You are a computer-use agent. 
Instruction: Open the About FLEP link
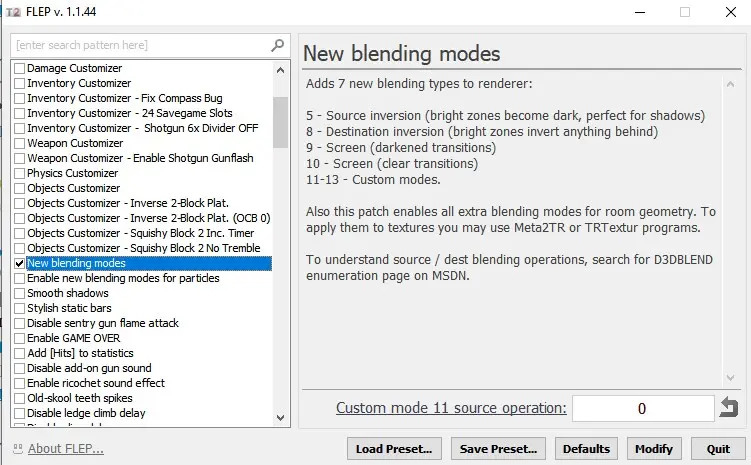pos(65,449)
